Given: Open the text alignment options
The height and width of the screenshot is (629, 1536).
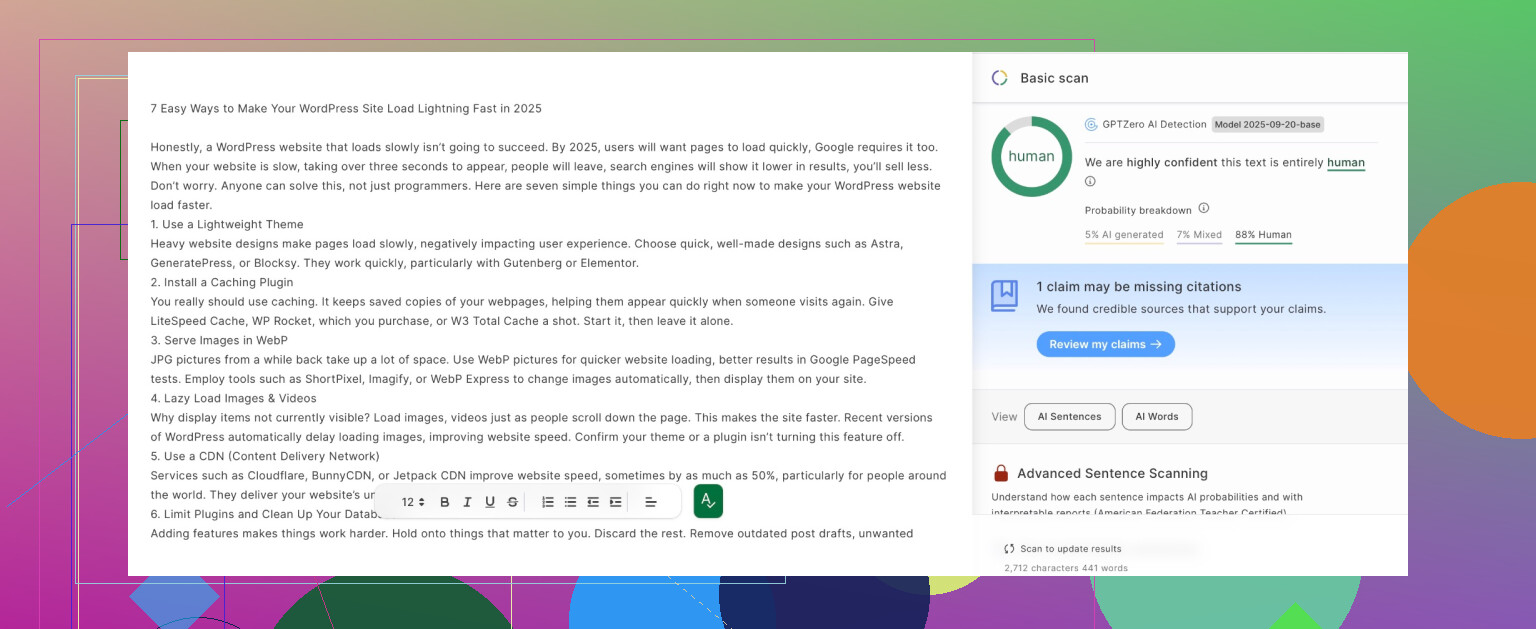Looking at the screenshot, I should tap(650, 502).
